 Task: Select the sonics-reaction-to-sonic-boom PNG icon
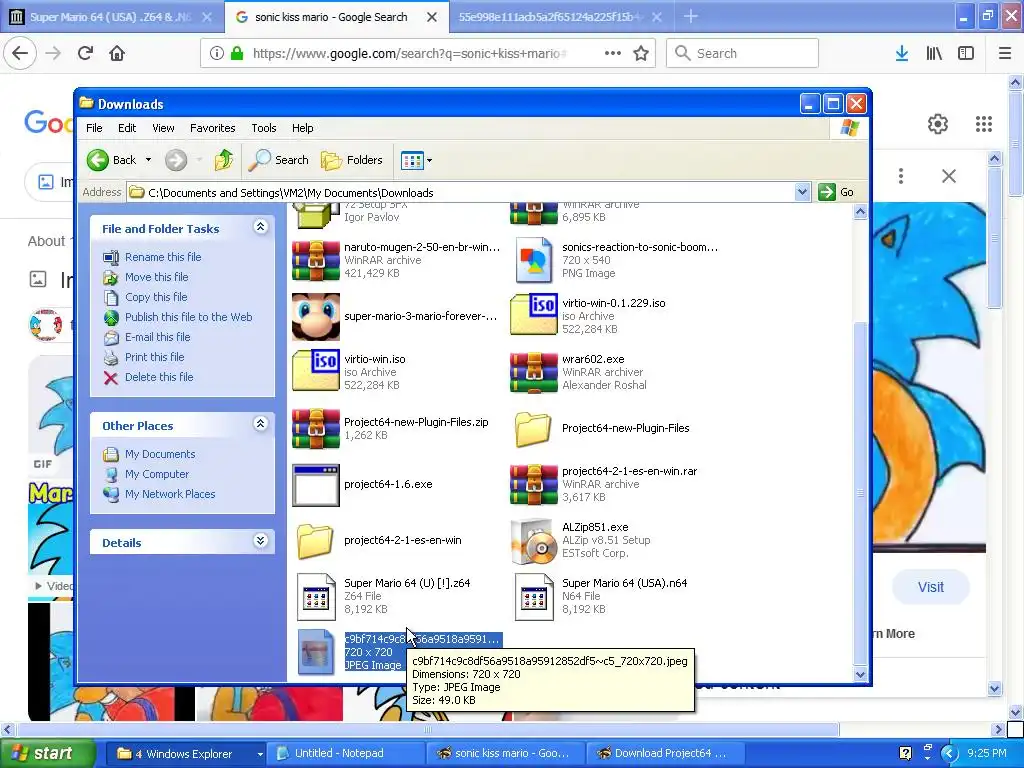(x=534, y=261)
